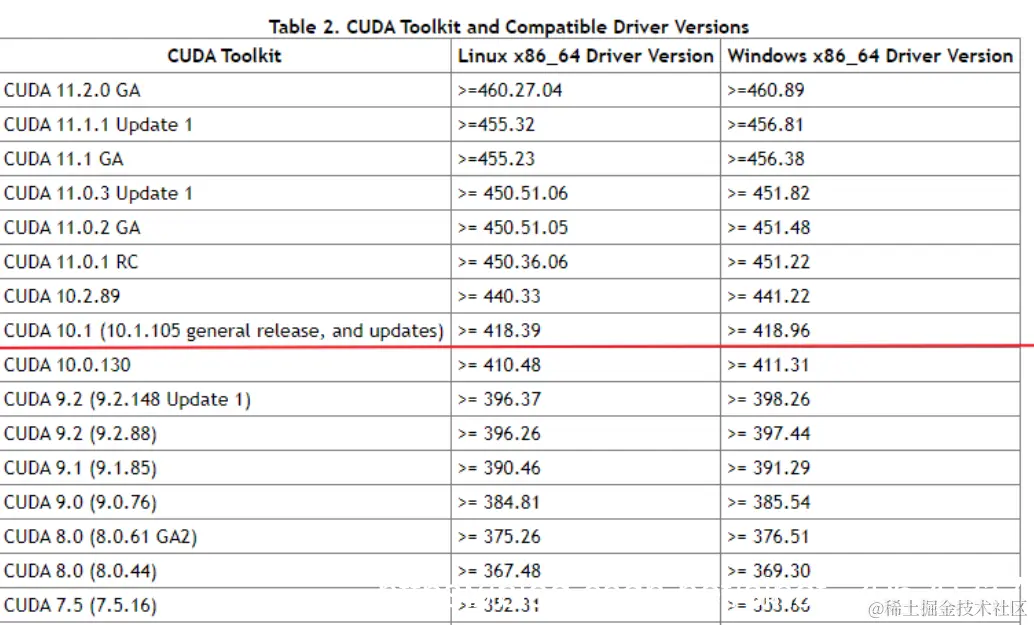This screenshot has height=625, width=1034.
Task: Select the '>= 450.51.05' value
Action: (x=512, y=227)
